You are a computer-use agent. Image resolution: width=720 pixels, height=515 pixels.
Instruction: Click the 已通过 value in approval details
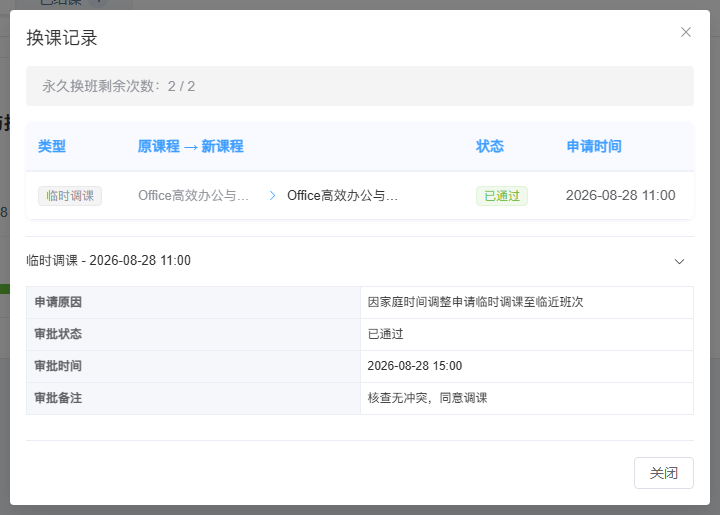(x=385, y=334)
